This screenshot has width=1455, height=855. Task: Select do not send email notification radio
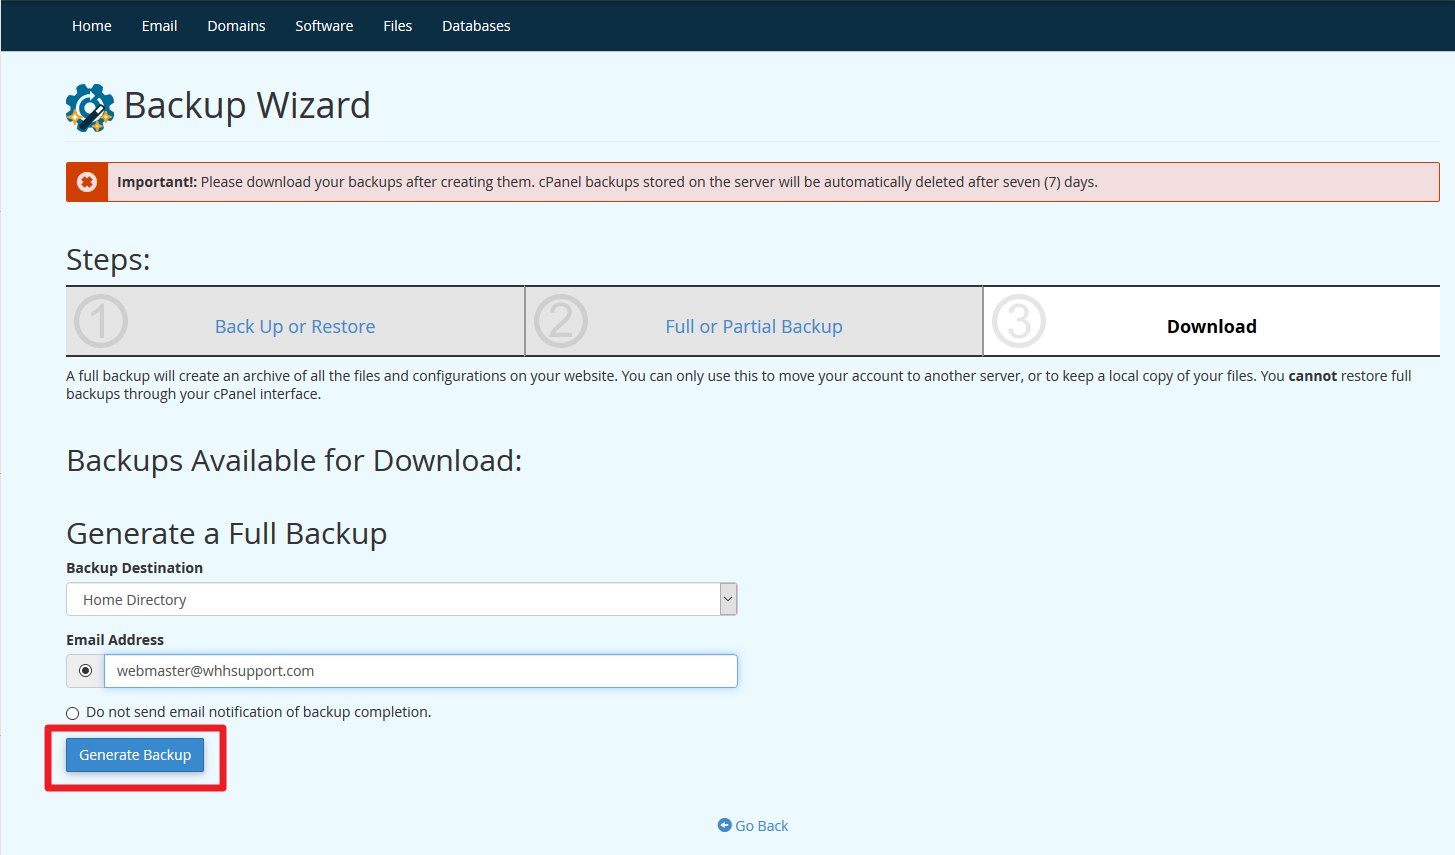pos(73,713)
